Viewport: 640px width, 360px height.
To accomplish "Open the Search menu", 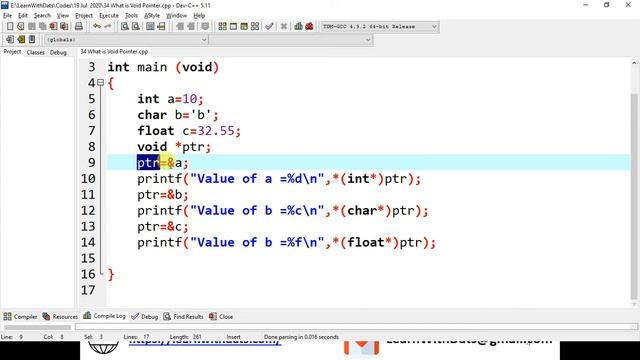I will coord(42,16).
